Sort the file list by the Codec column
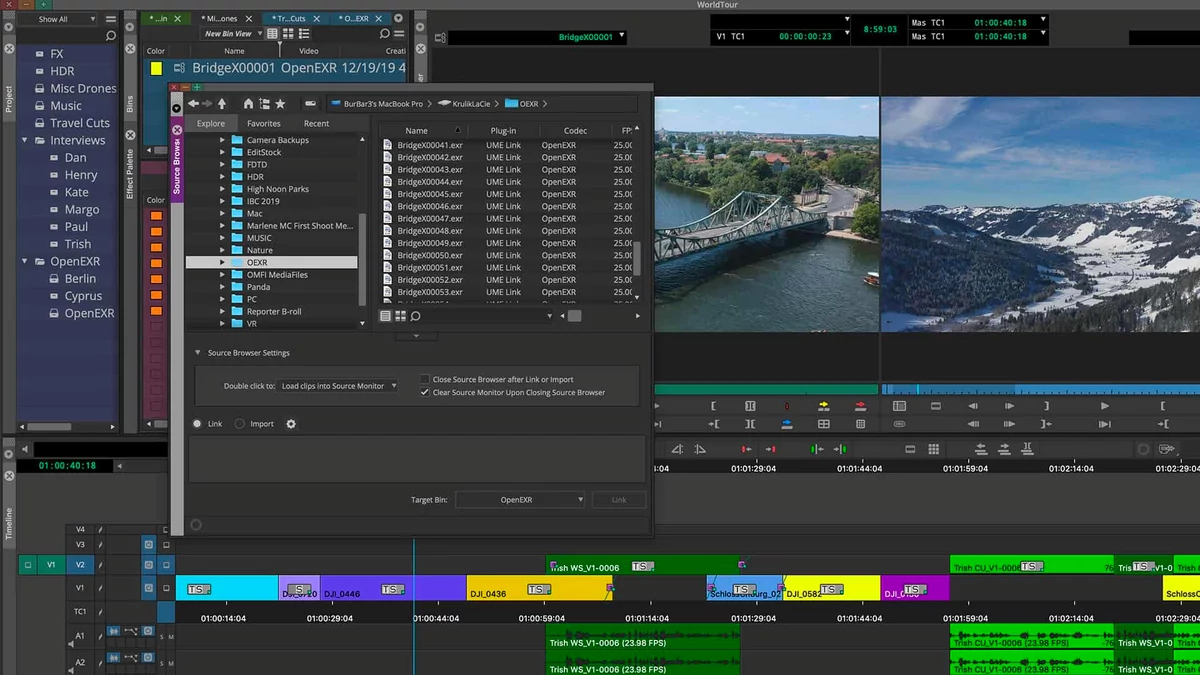1200x675 pixels. pos(575,131)
